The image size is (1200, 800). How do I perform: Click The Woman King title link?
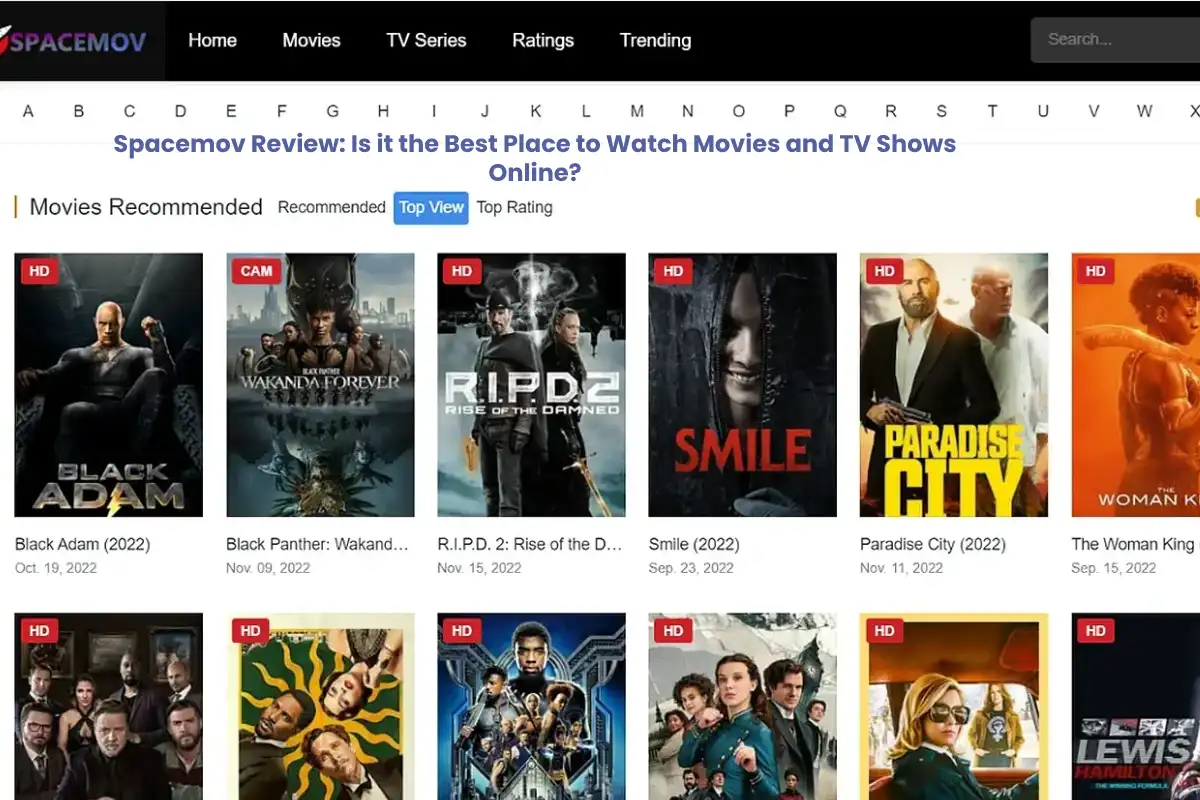pos(1135,545)
